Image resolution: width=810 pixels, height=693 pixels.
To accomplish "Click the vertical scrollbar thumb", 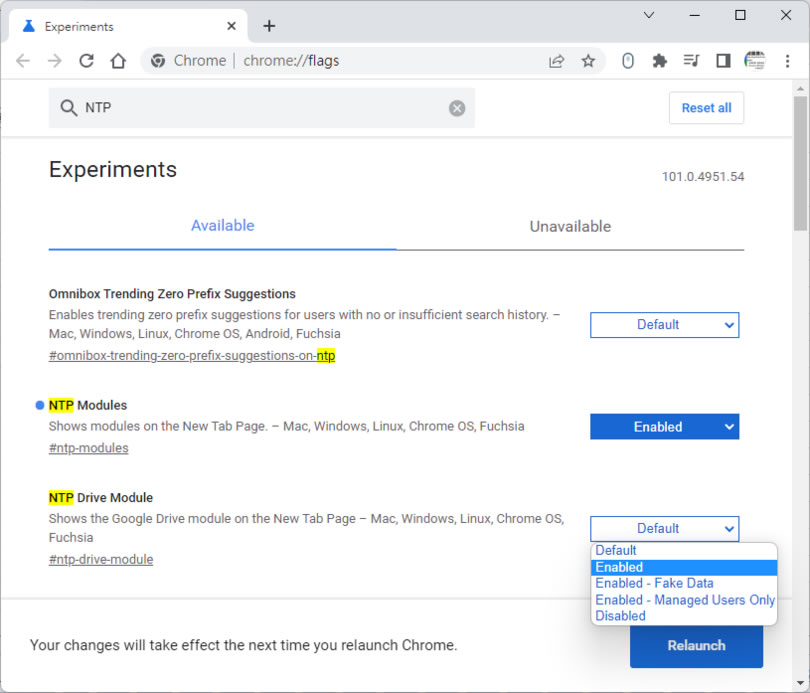I will coord(801,163).
